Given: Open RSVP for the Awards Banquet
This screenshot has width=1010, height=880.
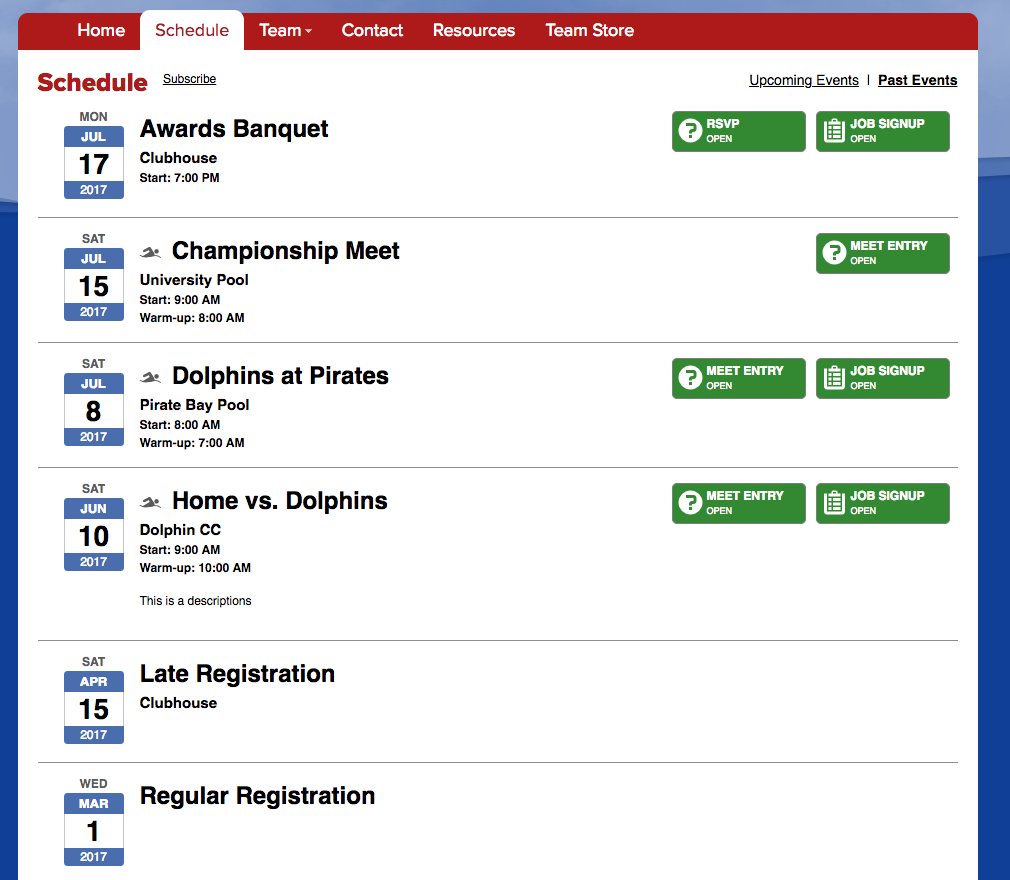Looking at the screenshot, I should click(738, 131).
